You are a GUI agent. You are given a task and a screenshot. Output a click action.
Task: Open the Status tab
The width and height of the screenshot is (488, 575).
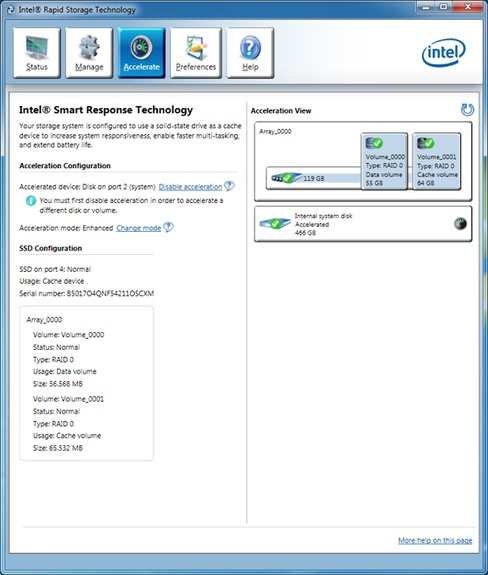pos(37,53)
